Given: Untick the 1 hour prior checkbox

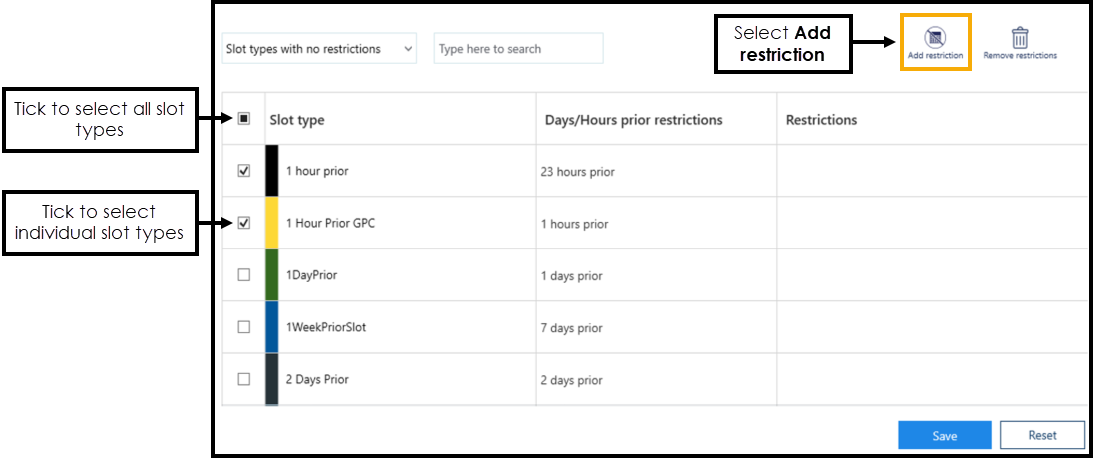Looking at the screenshot, I should (x=244, y=171).
